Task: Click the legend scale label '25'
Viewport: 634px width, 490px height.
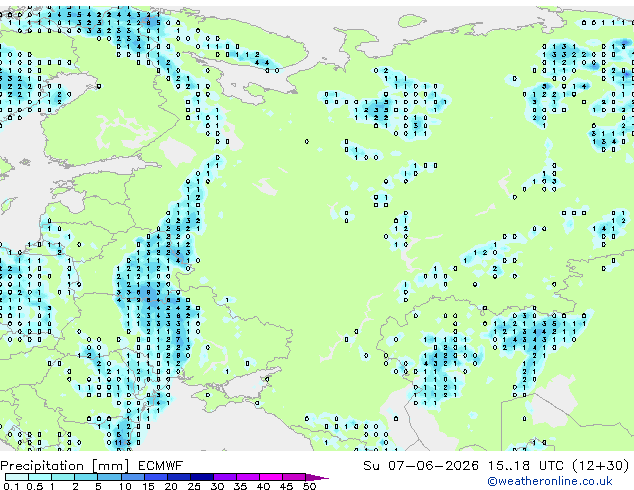Action: pyautogui.click(x=194, y=486)
